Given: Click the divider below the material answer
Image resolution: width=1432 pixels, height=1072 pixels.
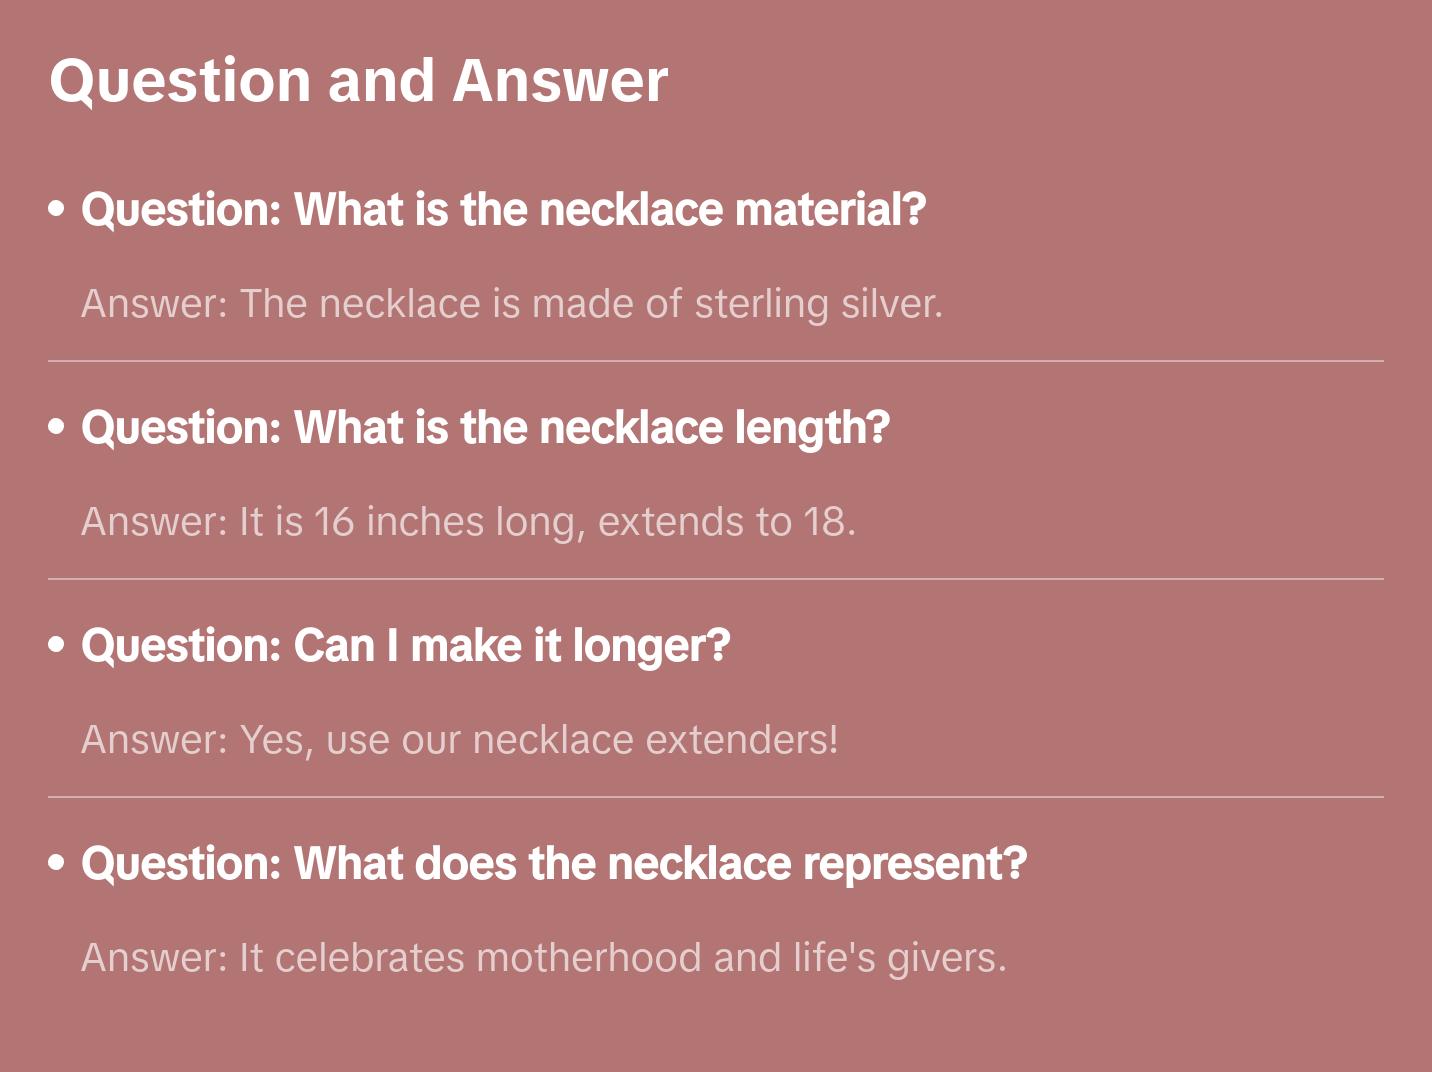Looking at the screenshot, I should [715, 361].
